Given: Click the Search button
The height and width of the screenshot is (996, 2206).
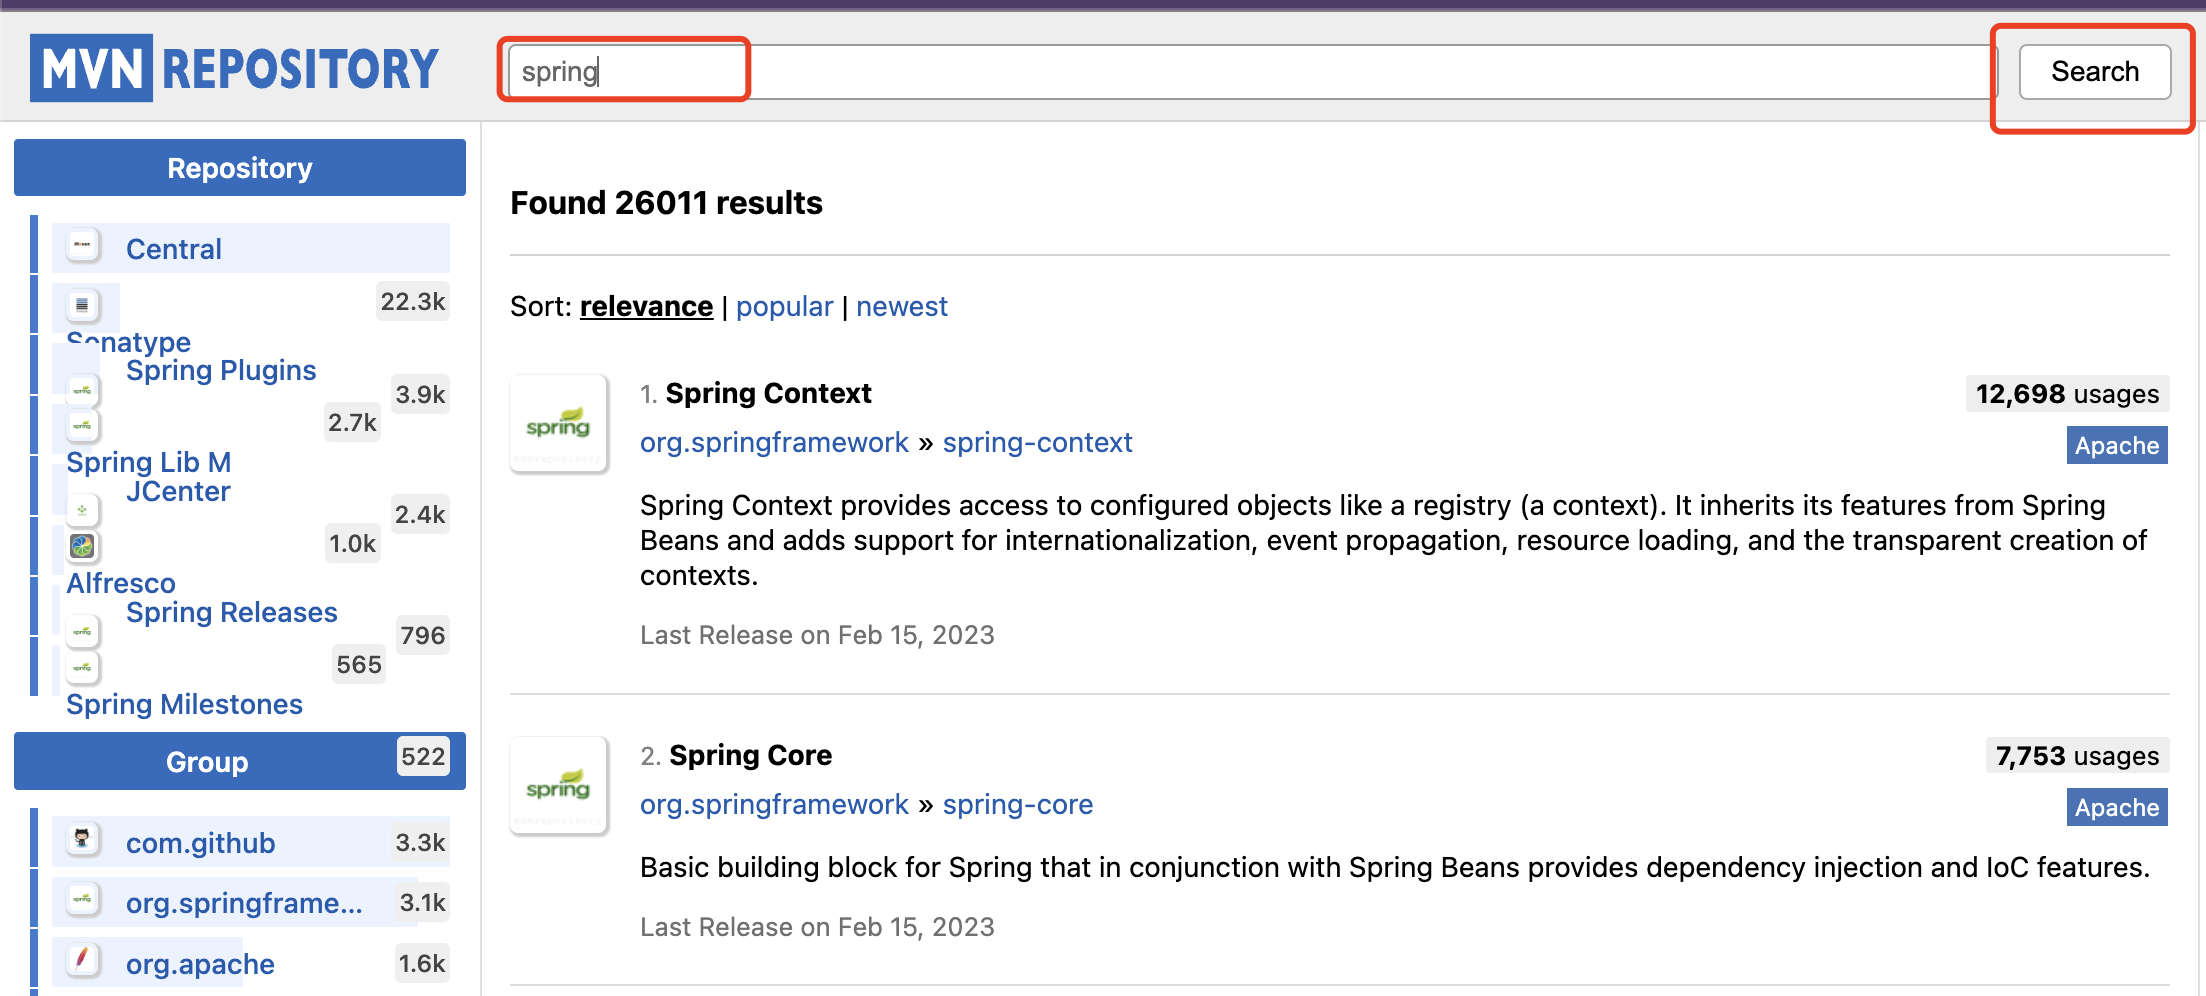Looking at the screenshot, I should click(2095, 72).
